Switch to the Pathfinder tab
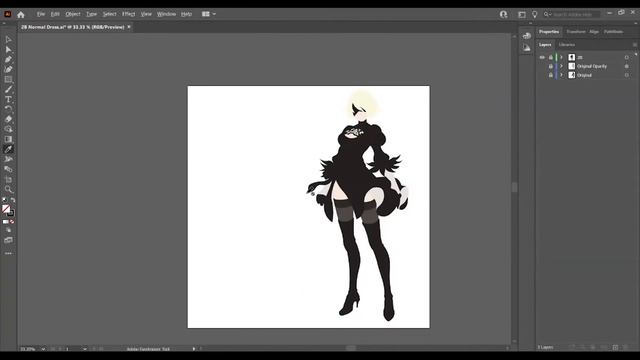Image resolution: width=640 pixels, height=360 pixels. click(613, 31)
